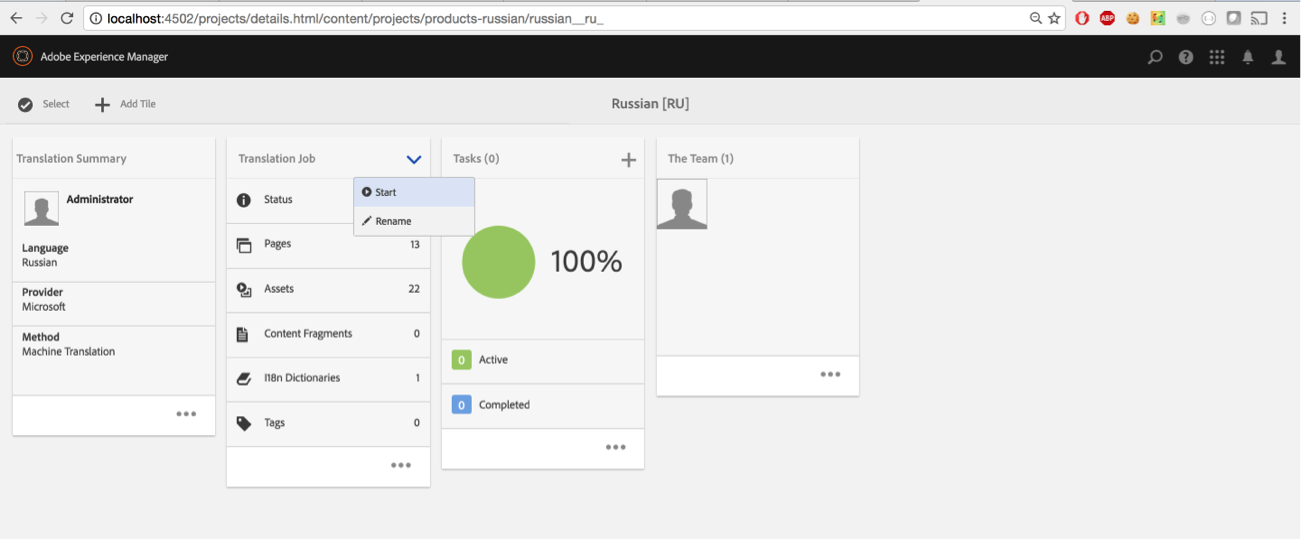Open Translation Summary tile ellipsis menu
This screenshot has width=1301, height=540.
click(186, 414)
